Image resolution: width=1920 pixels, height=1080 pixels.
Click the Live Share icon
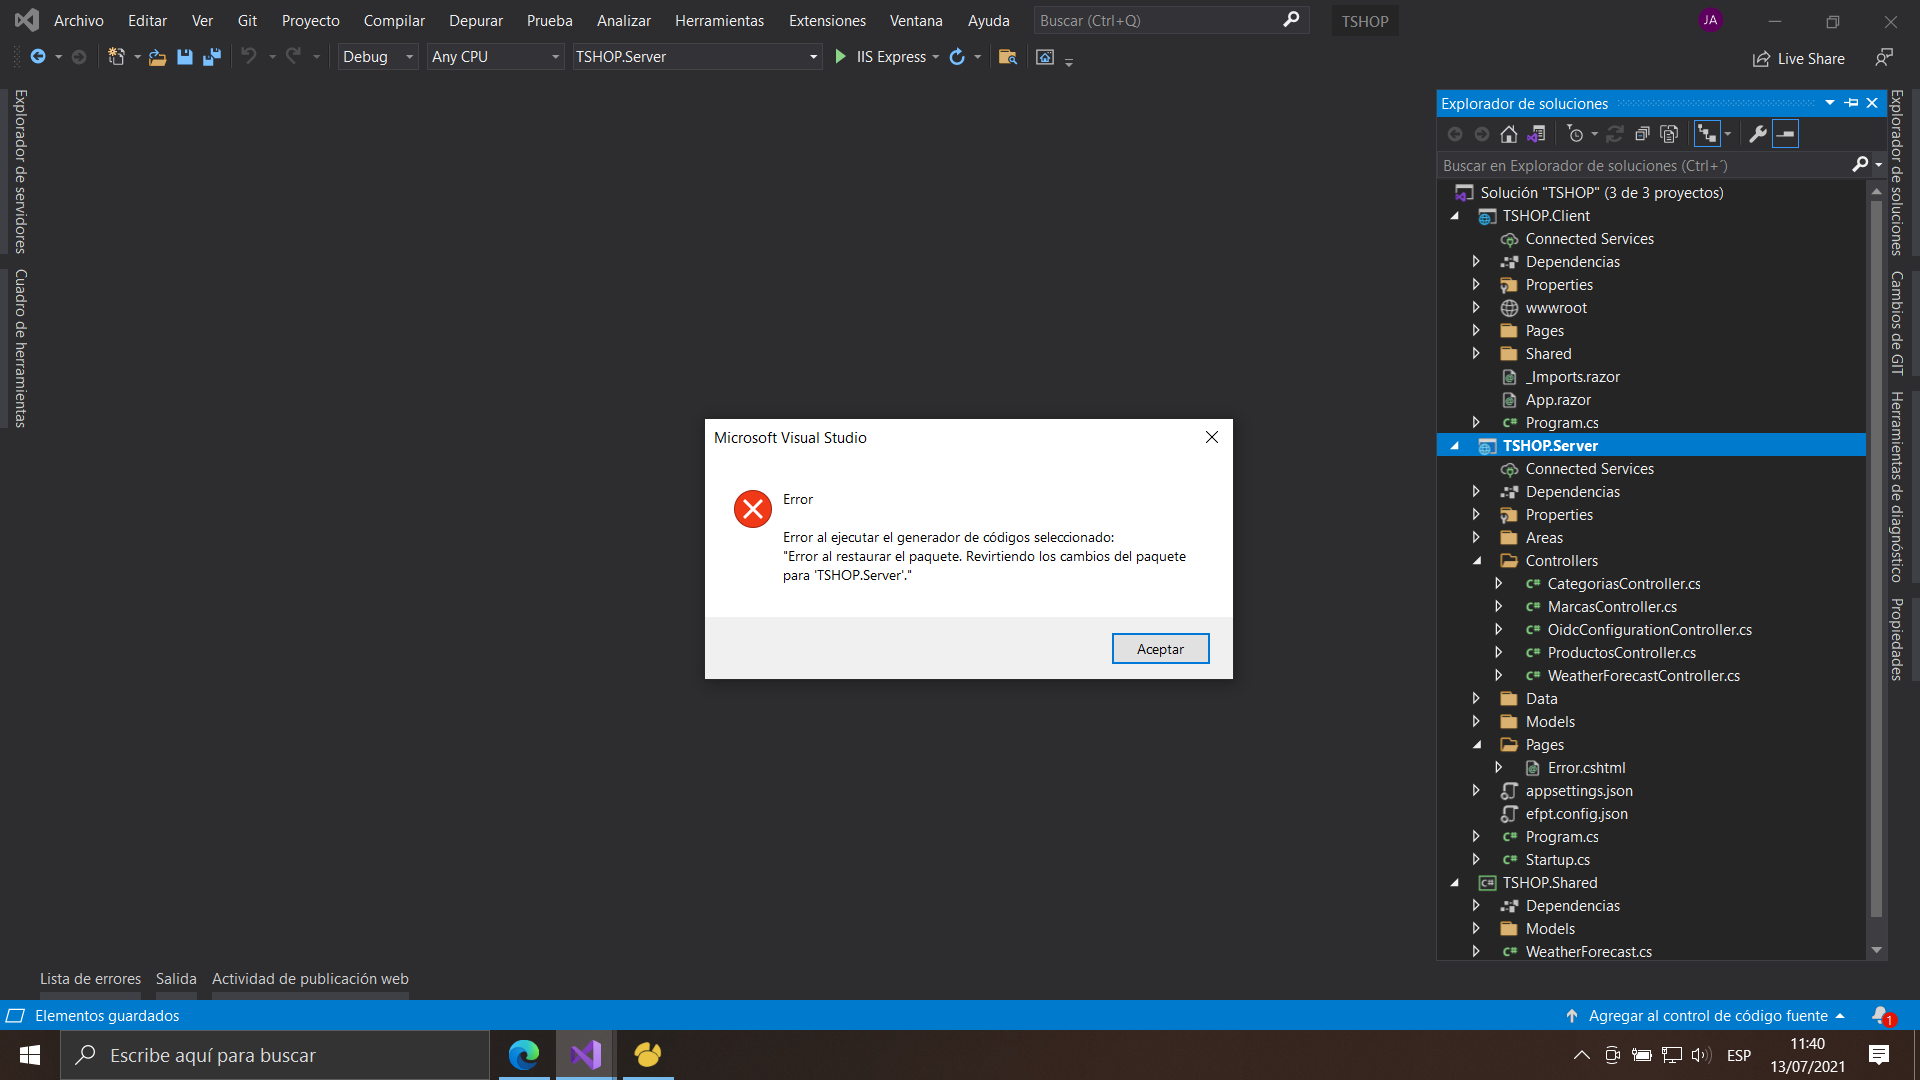tap(1761, 59)
